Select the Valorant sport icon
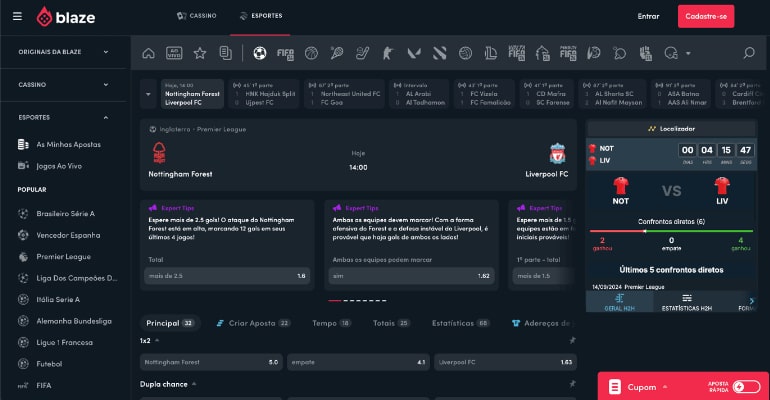The image size is (770, 400). [414, 53]
